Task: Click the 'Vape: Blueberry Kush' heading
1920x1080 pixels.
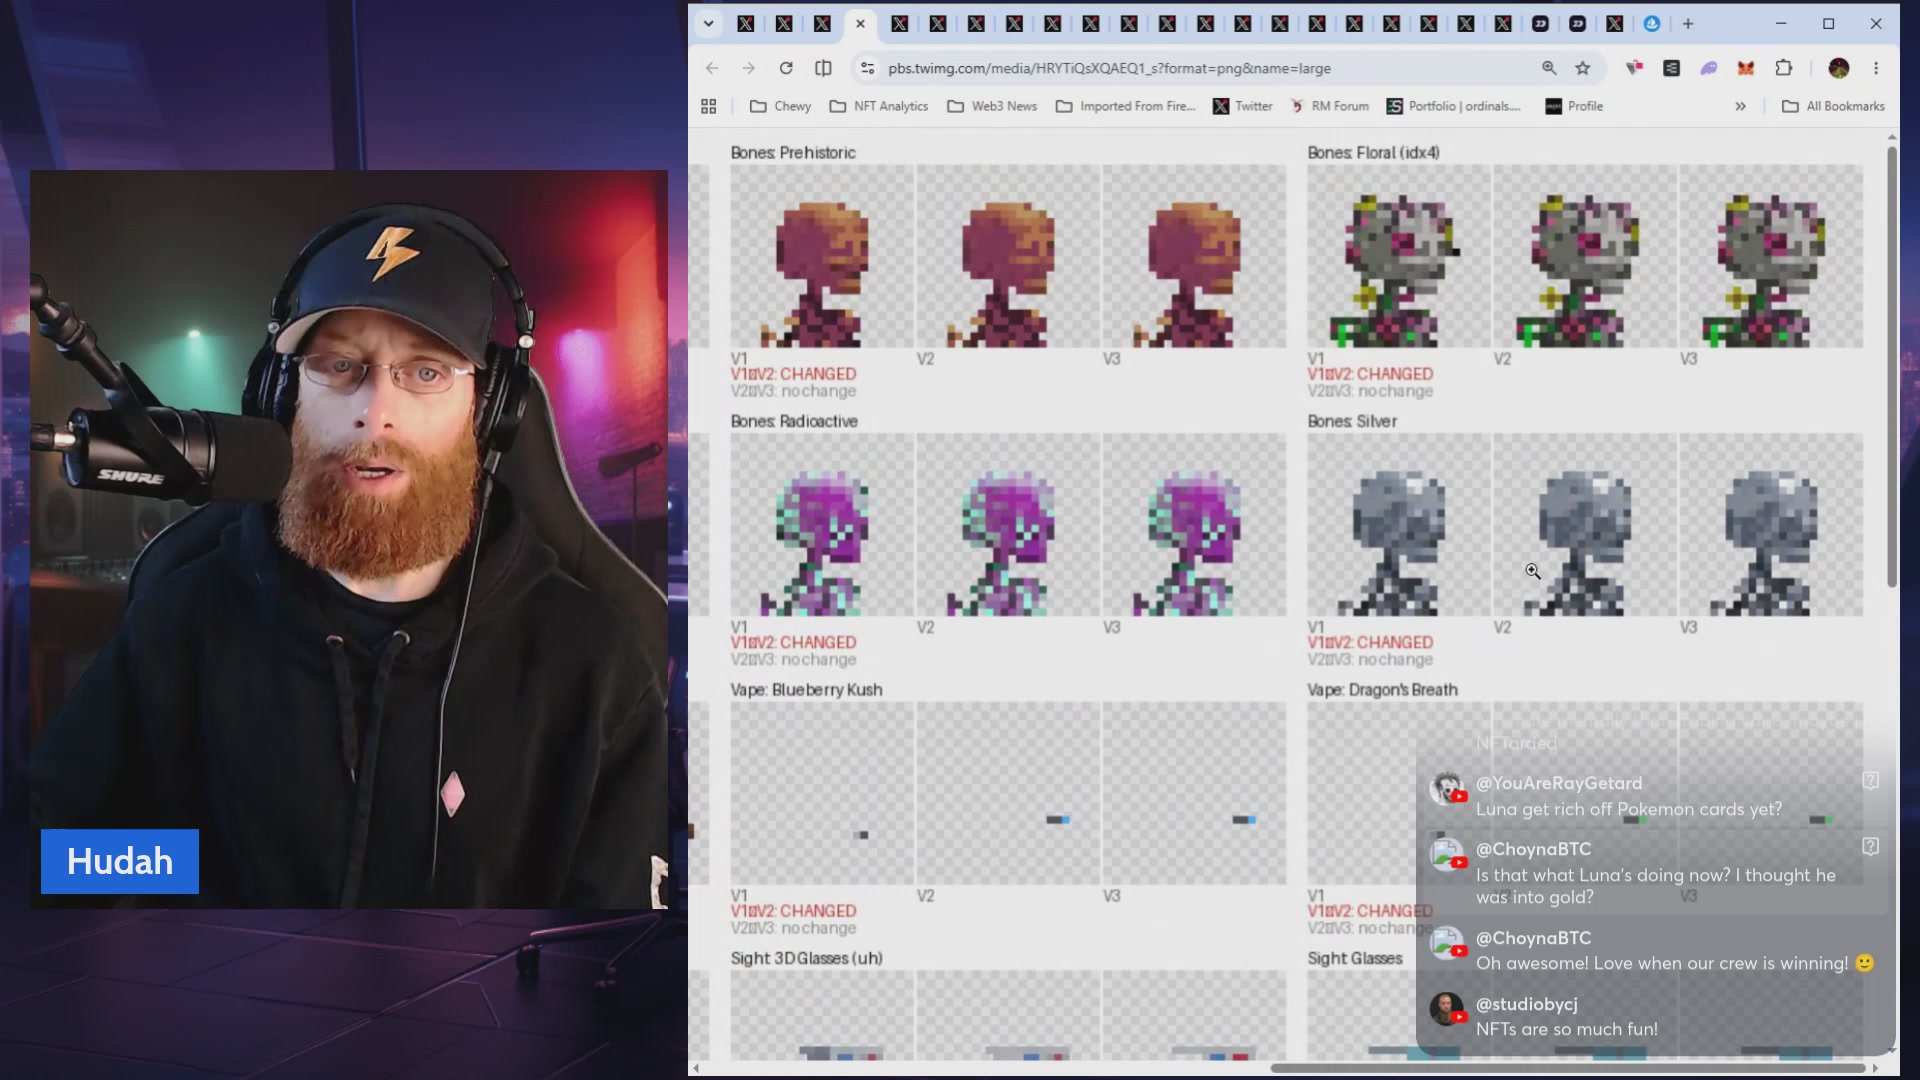Action: pos(806,690)
